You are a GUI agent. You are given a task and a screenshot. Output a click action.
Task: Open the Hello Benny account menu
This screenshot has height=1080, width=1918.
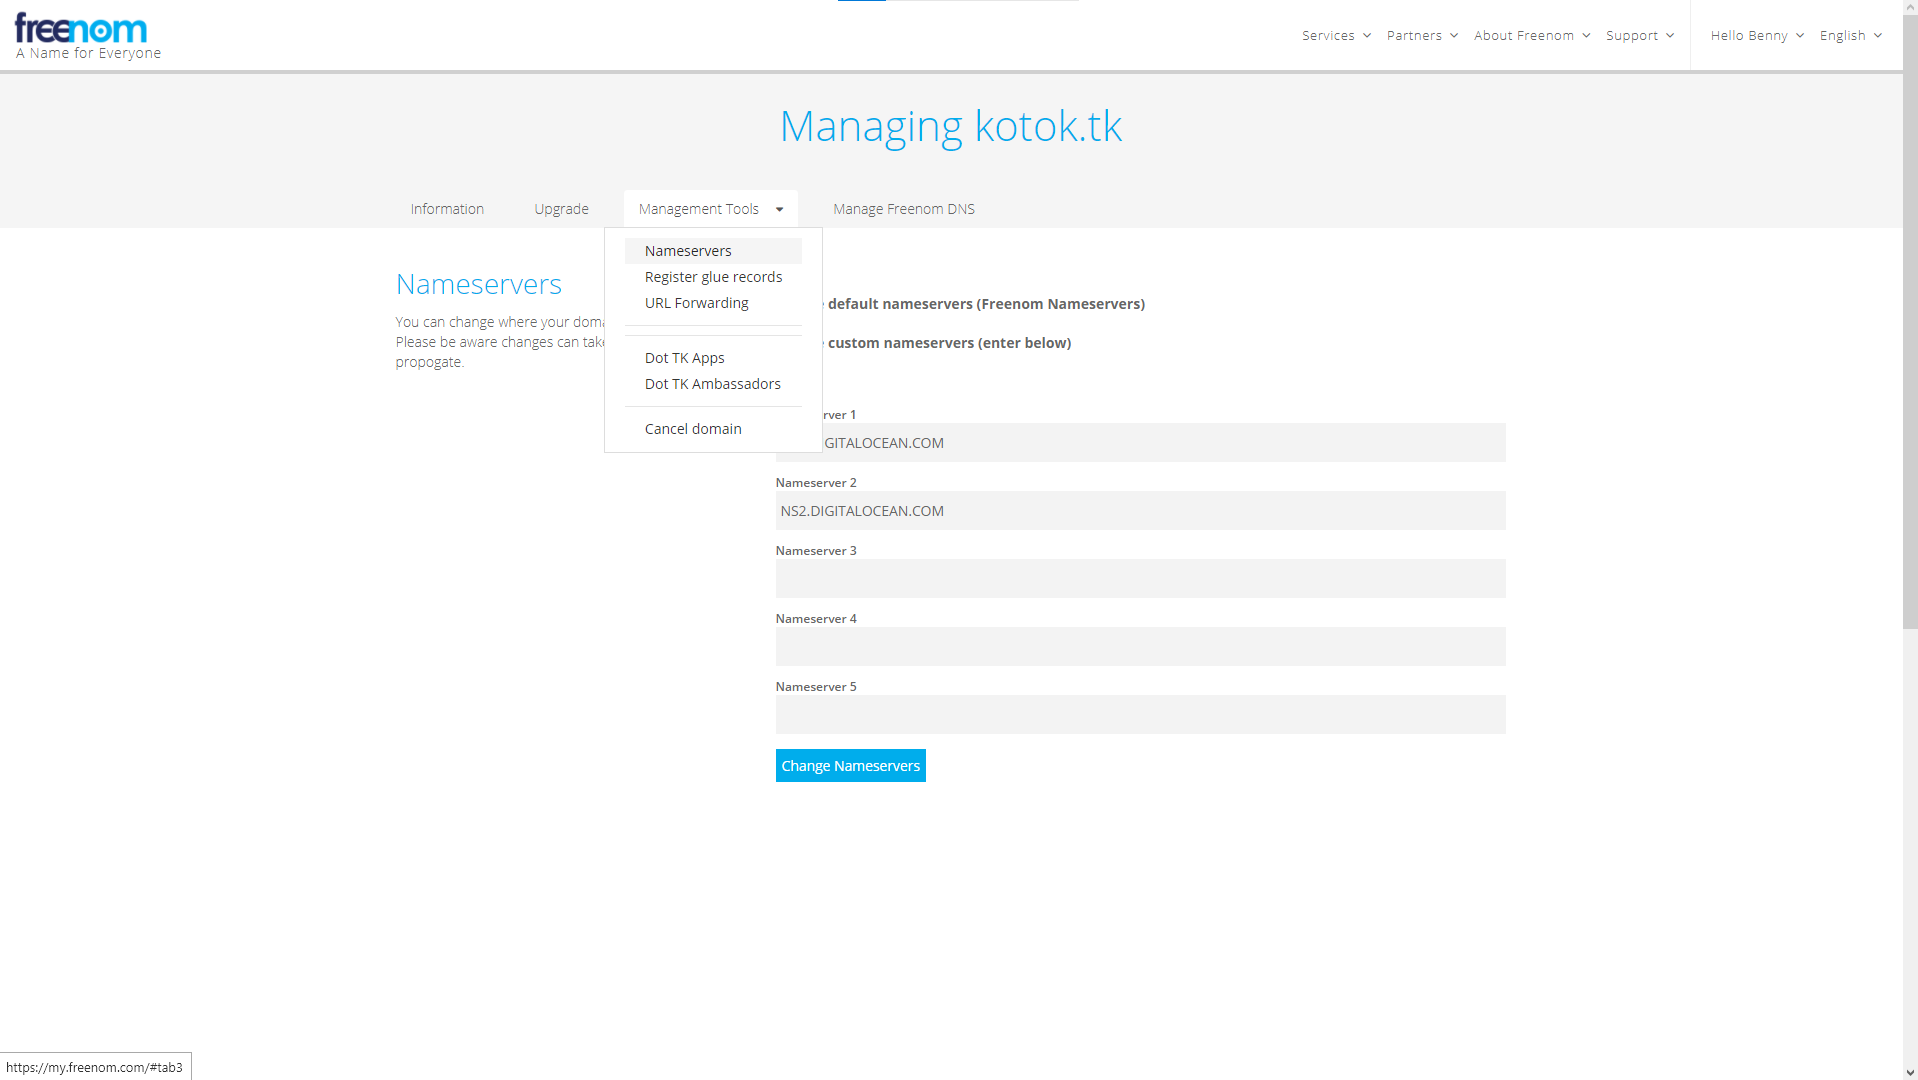click(1756, 35)
